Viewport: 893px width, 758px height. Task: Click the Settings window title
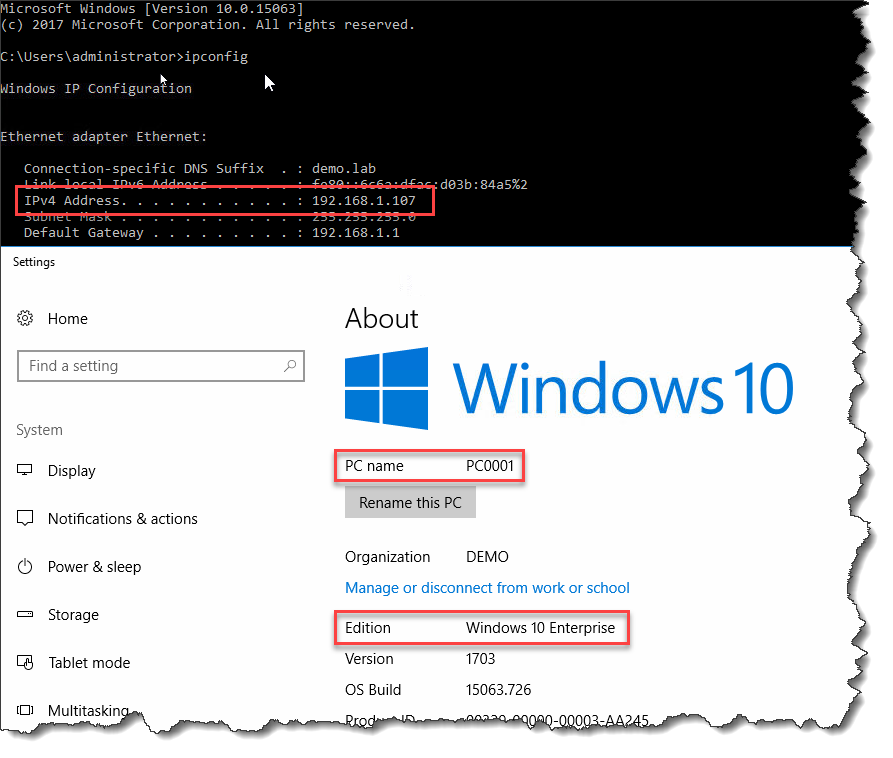point(34,262)
